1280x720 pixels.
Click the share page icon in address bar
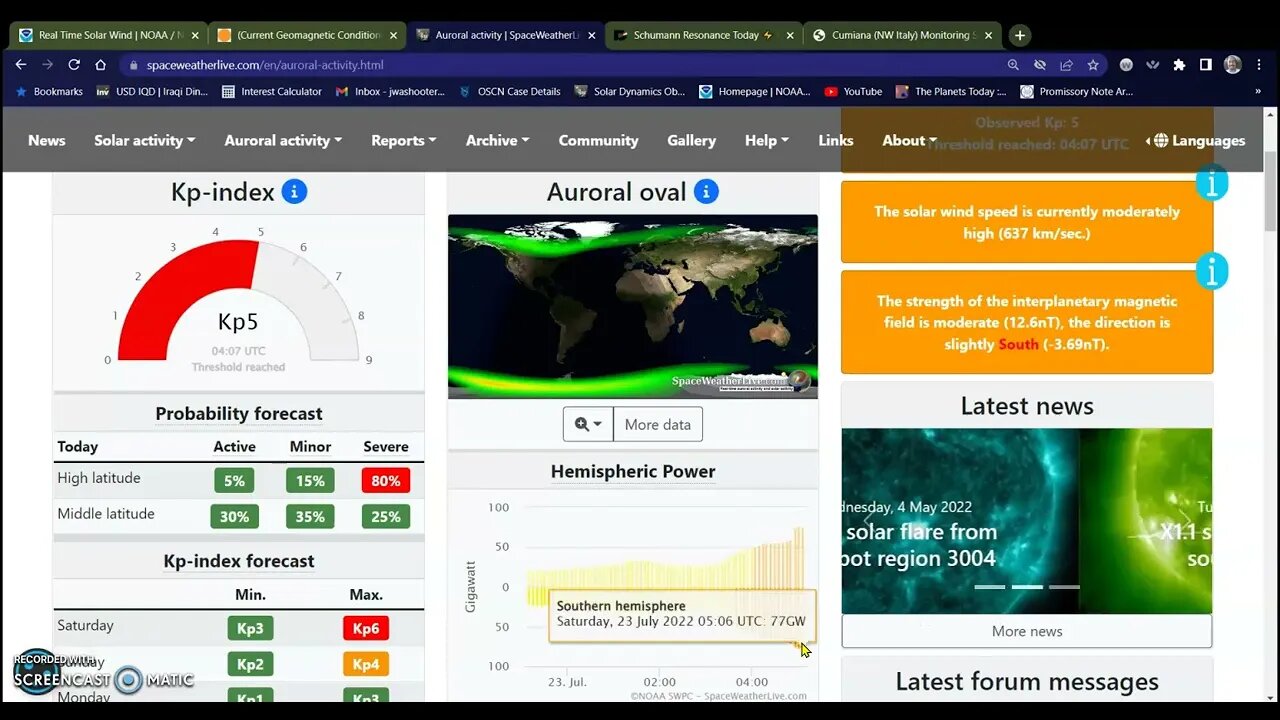(1067, 65)
